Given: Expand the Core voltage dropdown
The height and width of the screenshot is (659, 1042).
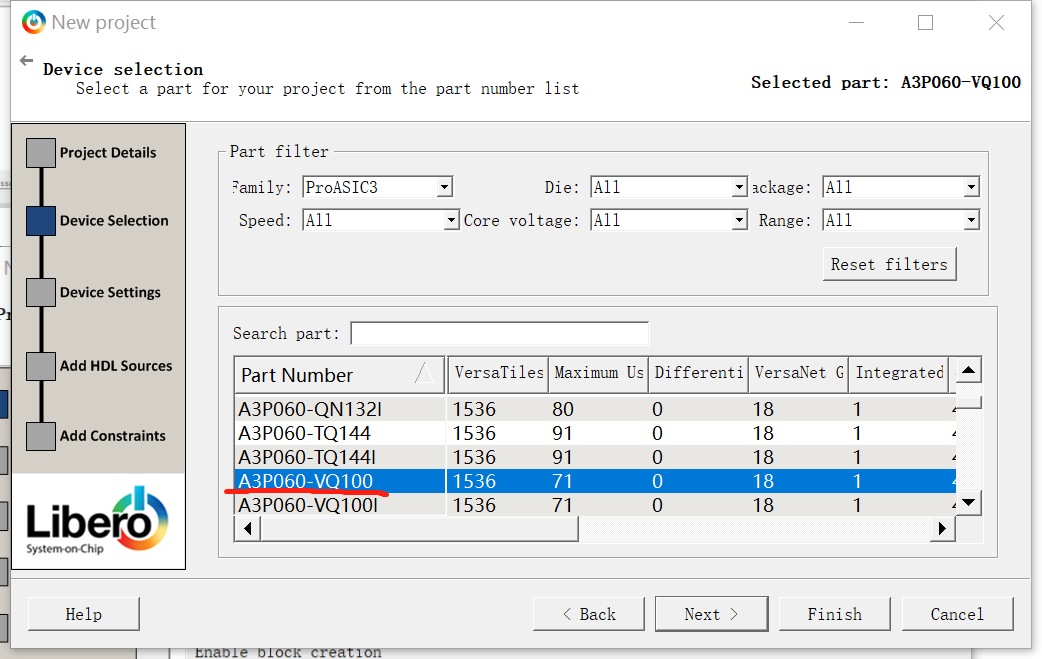Looking at the screenshot, I should pos(669,220).
